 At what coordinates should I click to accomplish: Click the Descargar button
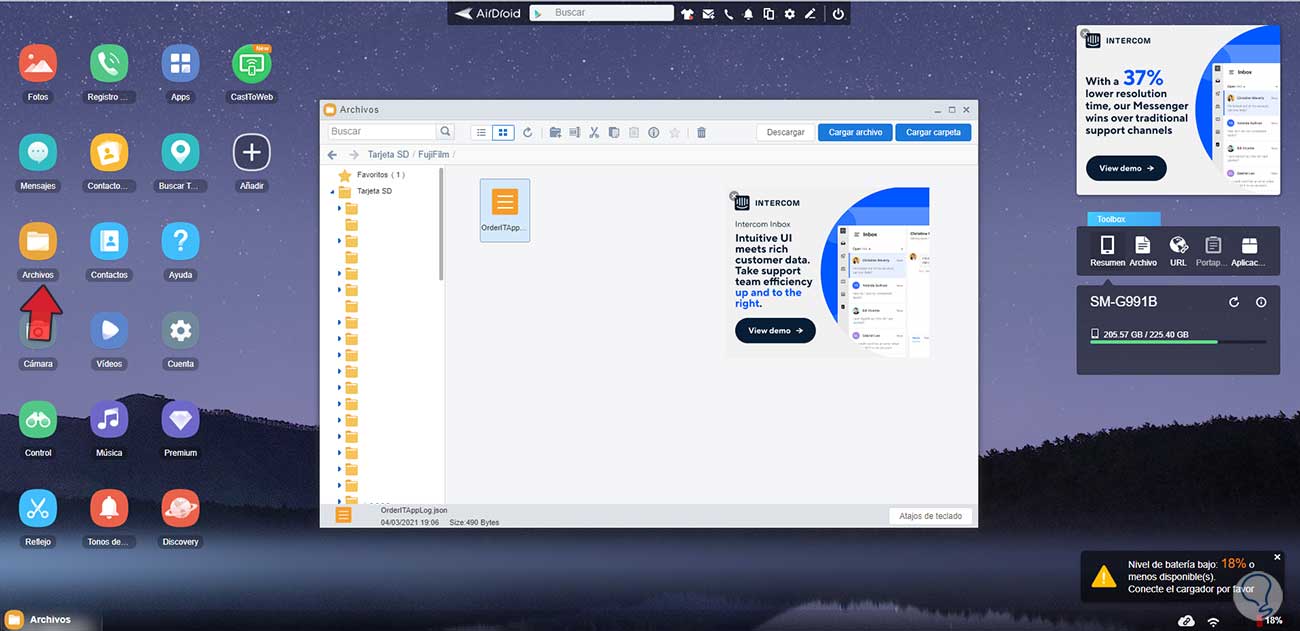(x=786, y=132)
